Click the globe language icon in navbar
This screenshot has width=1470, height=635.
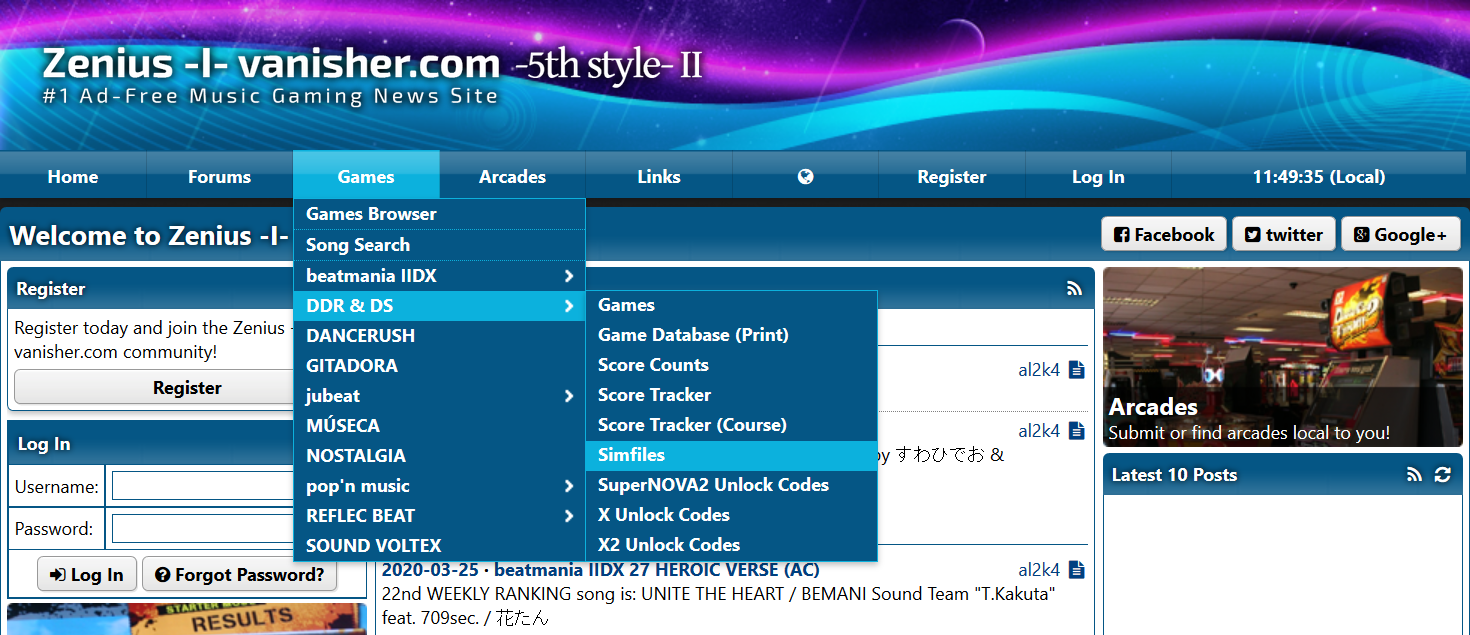[x=805, y=177]
